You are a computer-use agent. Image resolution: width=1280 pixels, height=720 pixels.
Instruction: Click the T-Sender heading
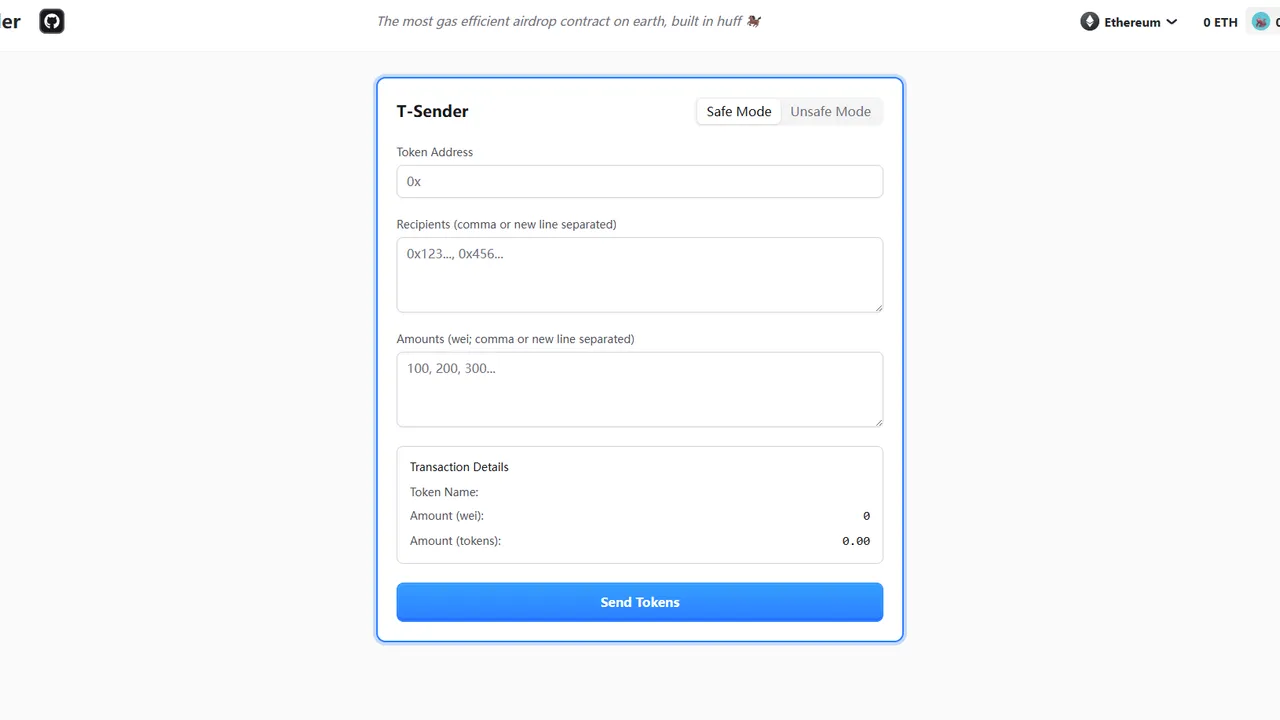click(x=432, y=111)
